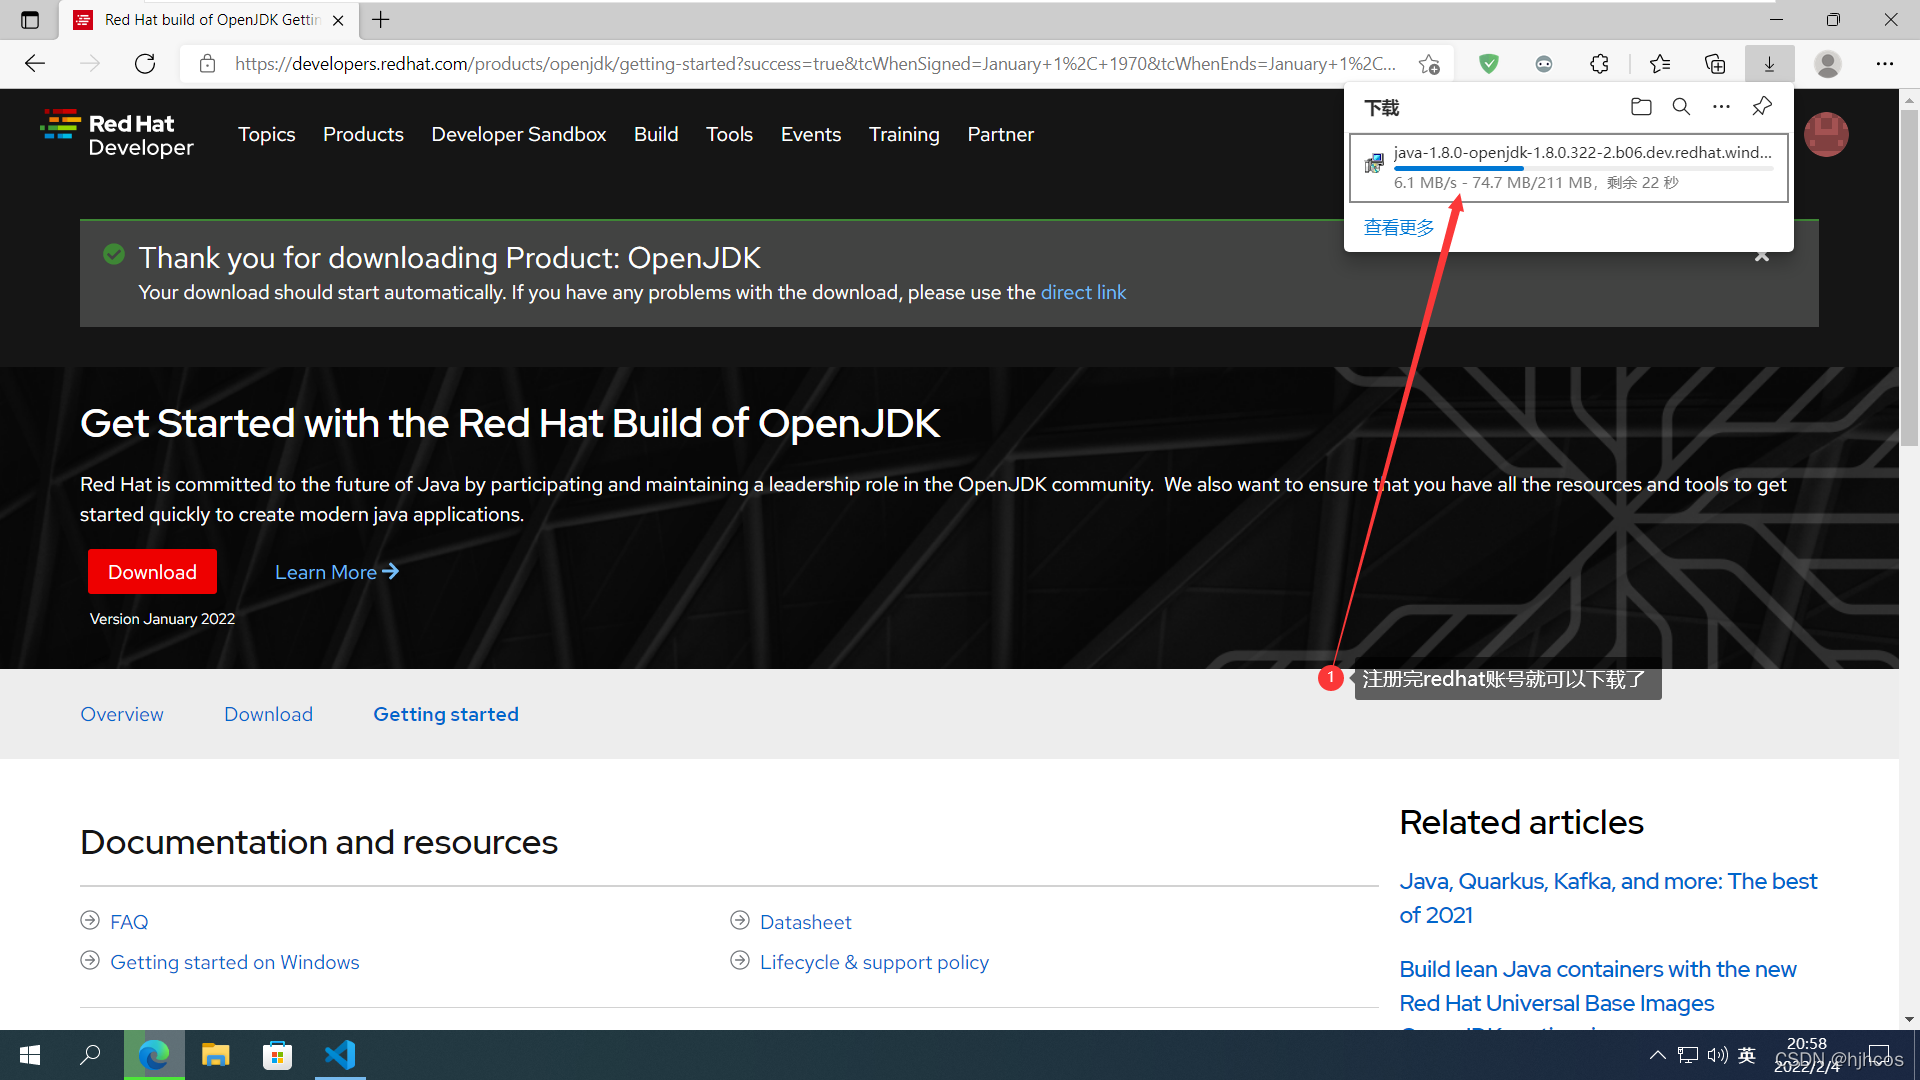Screen dimensions: 1920x1080
Task: Switch to the Overview tab
Action: (x=122, y=714)
